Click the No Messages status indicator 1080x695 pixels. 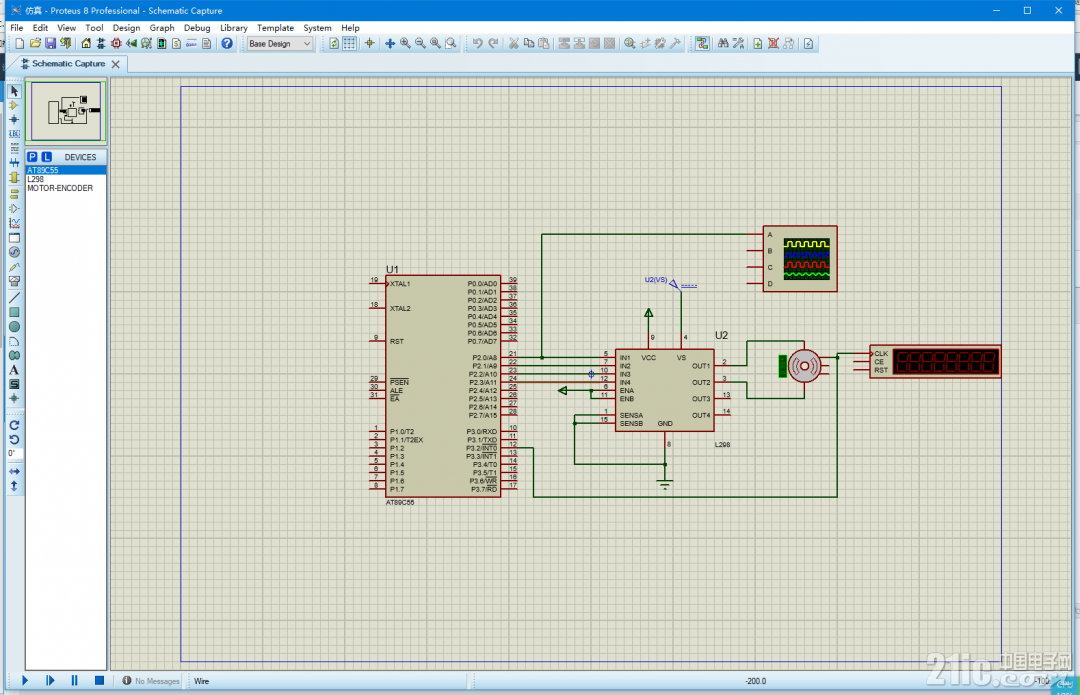[x=151, y=681]
